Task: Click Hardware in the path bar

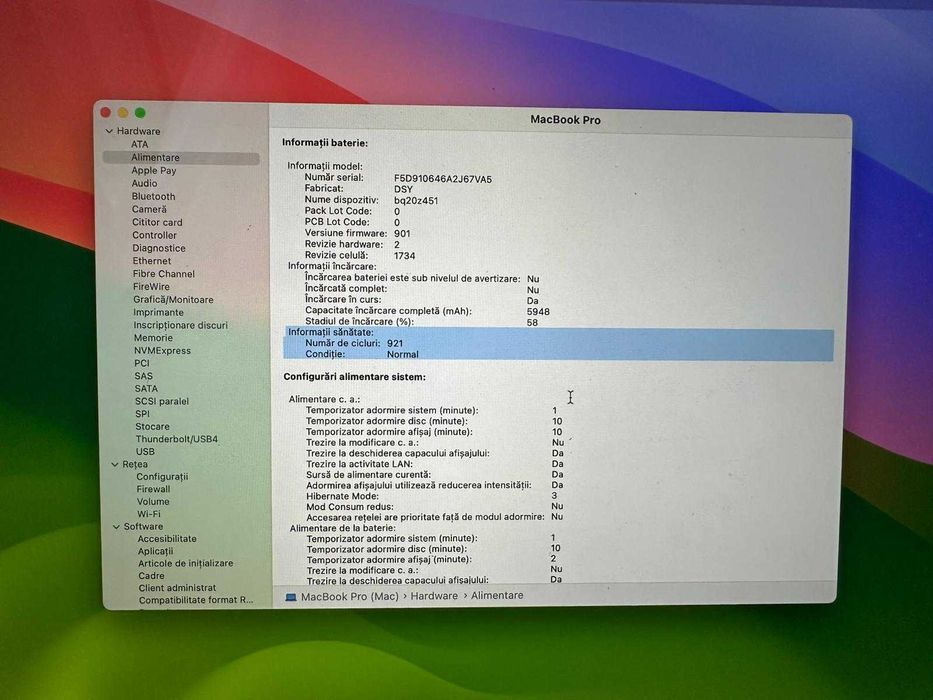Action: pos(434,596)
